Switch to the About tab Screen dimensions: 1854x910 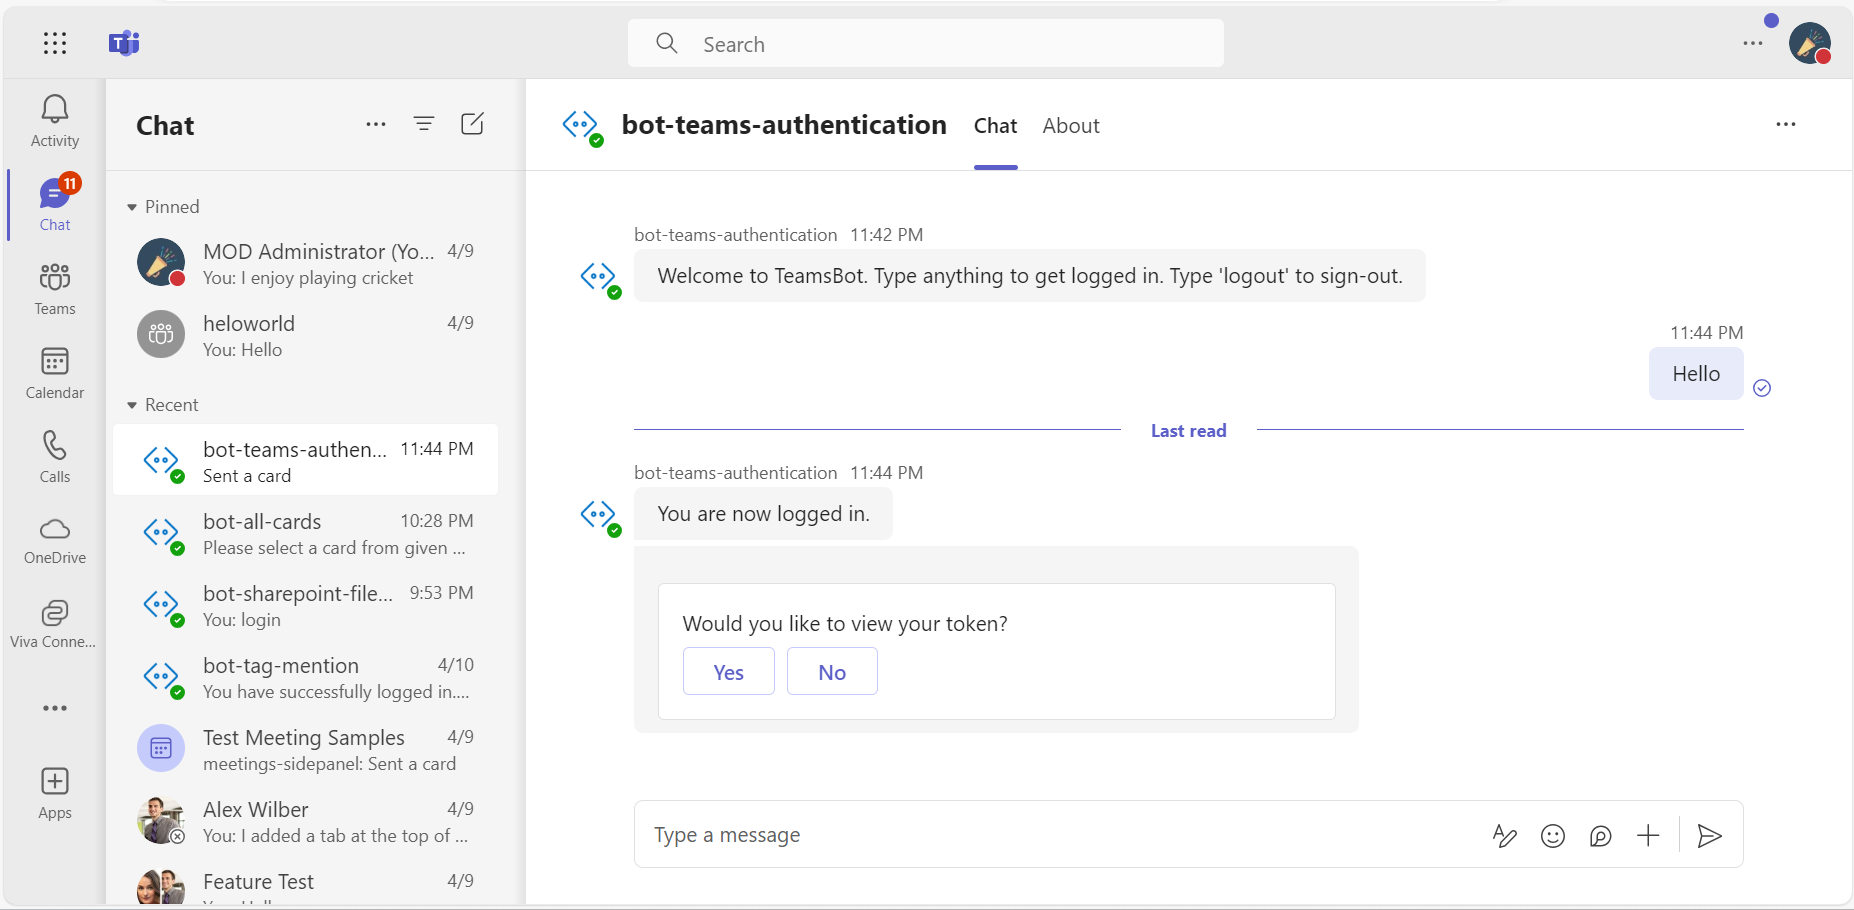point(1071,126)
